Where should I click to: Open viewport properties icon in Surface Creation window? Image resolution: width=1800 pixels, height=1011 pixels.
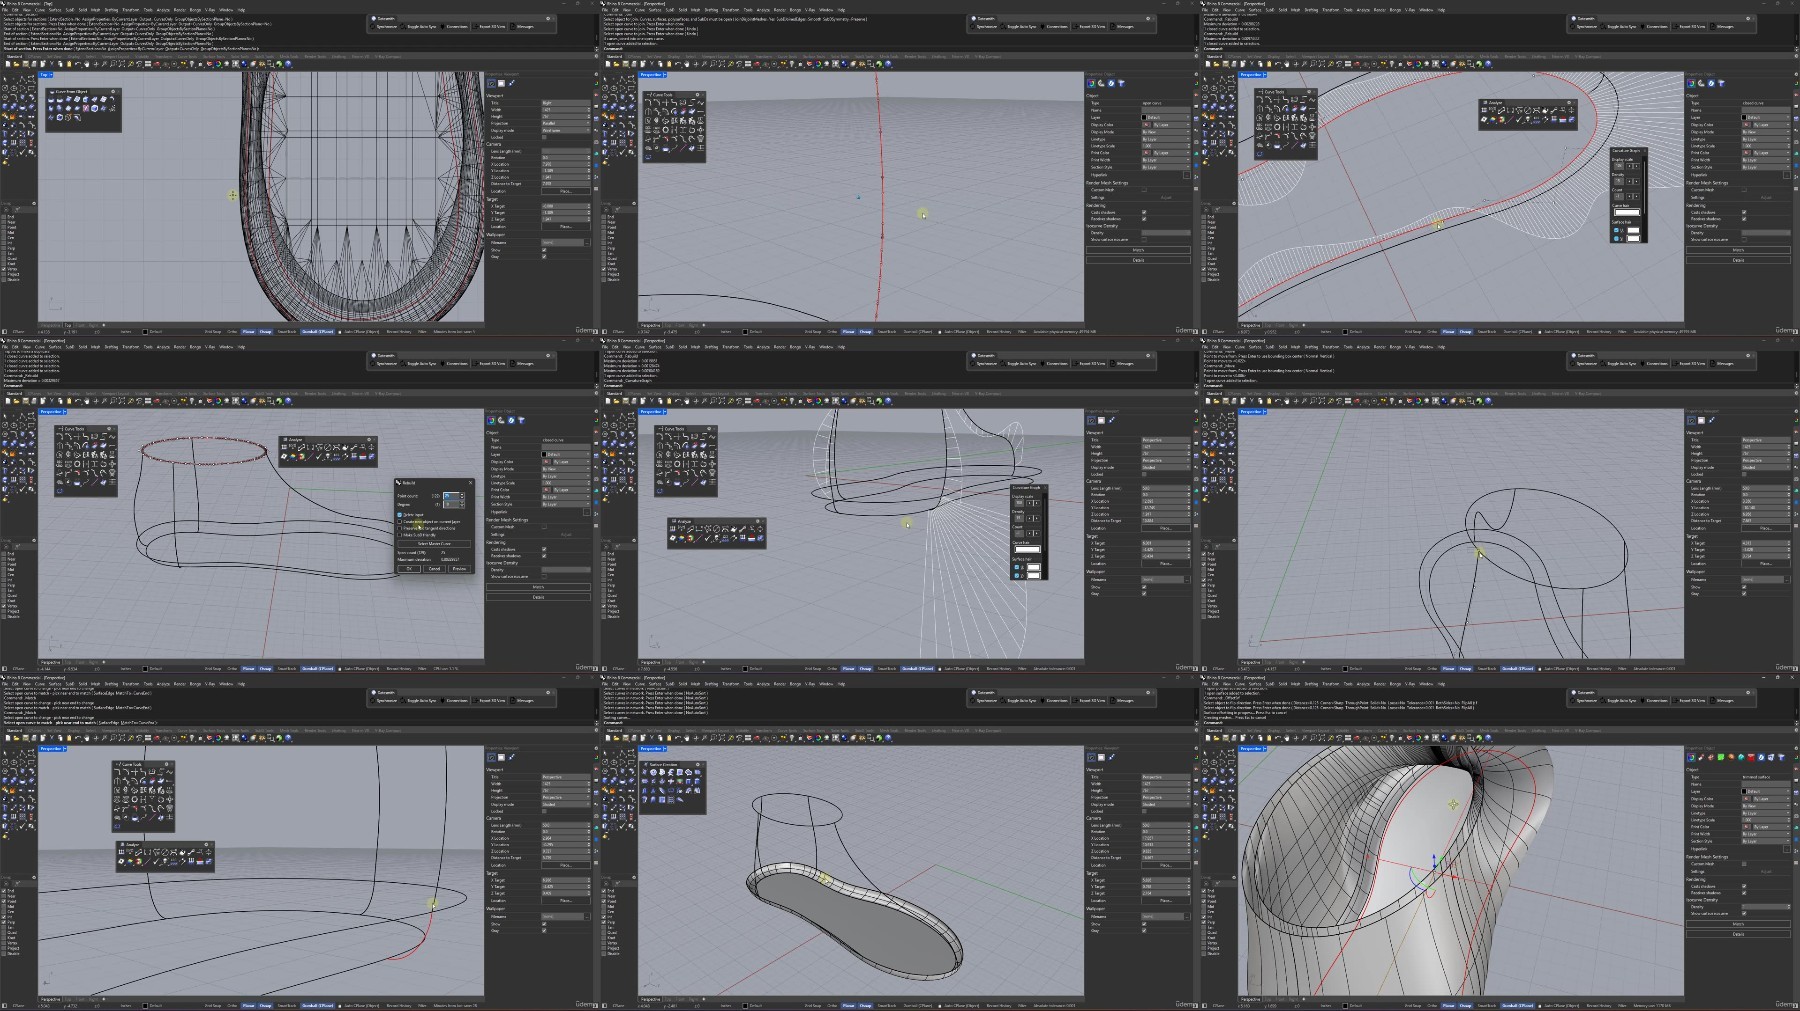1091,757
